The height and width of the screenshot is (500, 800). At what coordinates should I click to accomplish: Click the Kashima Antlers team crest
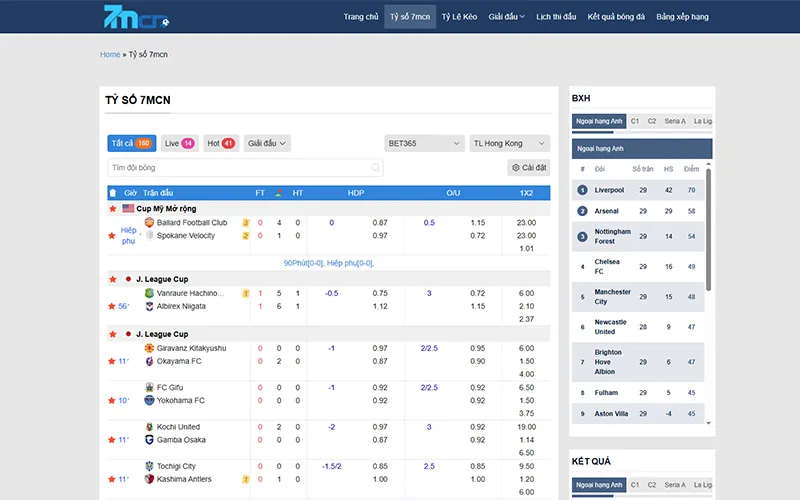pos(149,480)
